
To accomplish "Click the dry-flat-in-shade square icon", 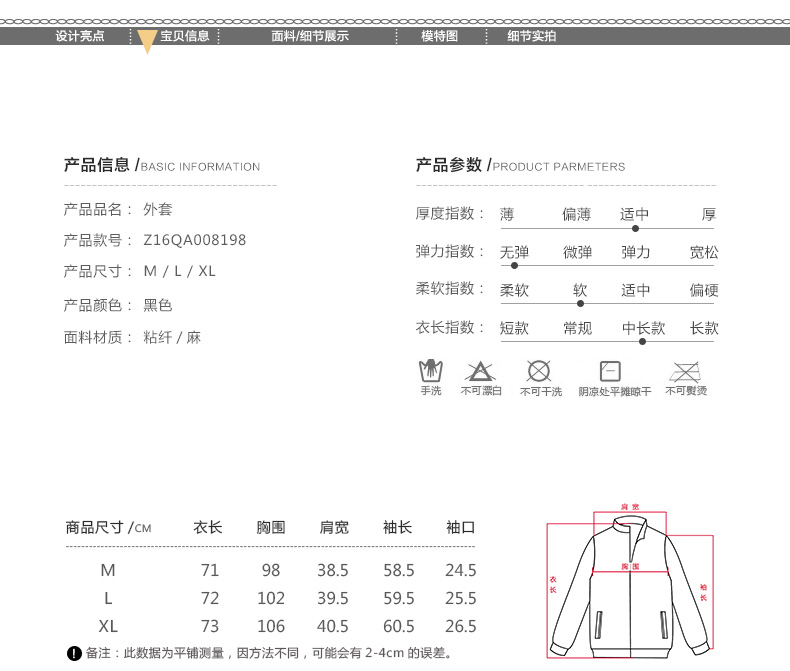I will [x=610, y=372].
